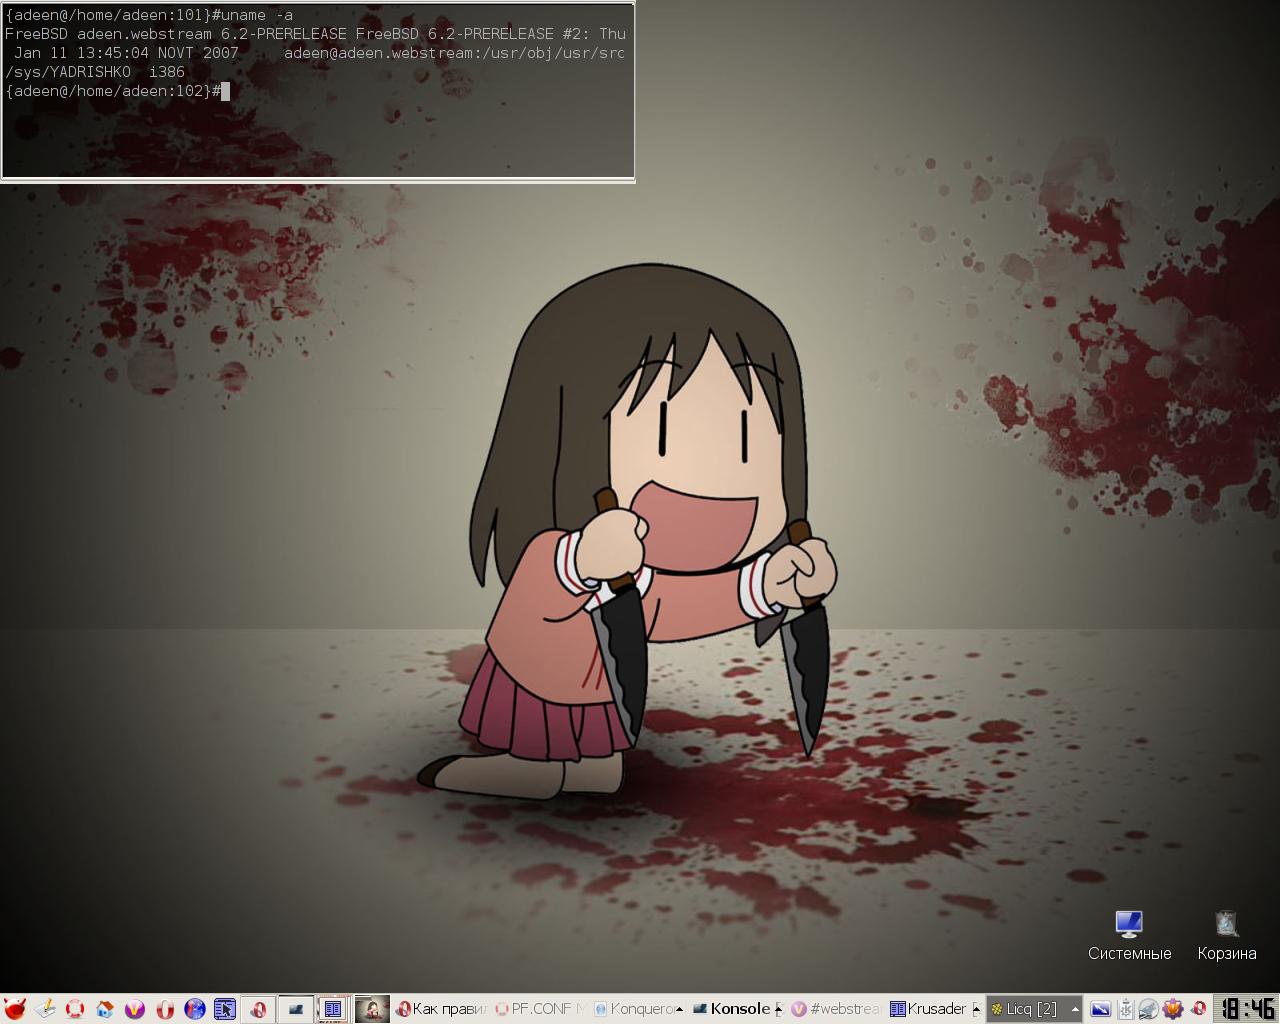Screen dimensions: 1280x1024
Task: Open the Home folder launcher icon
Action: tap(105, 1009)
